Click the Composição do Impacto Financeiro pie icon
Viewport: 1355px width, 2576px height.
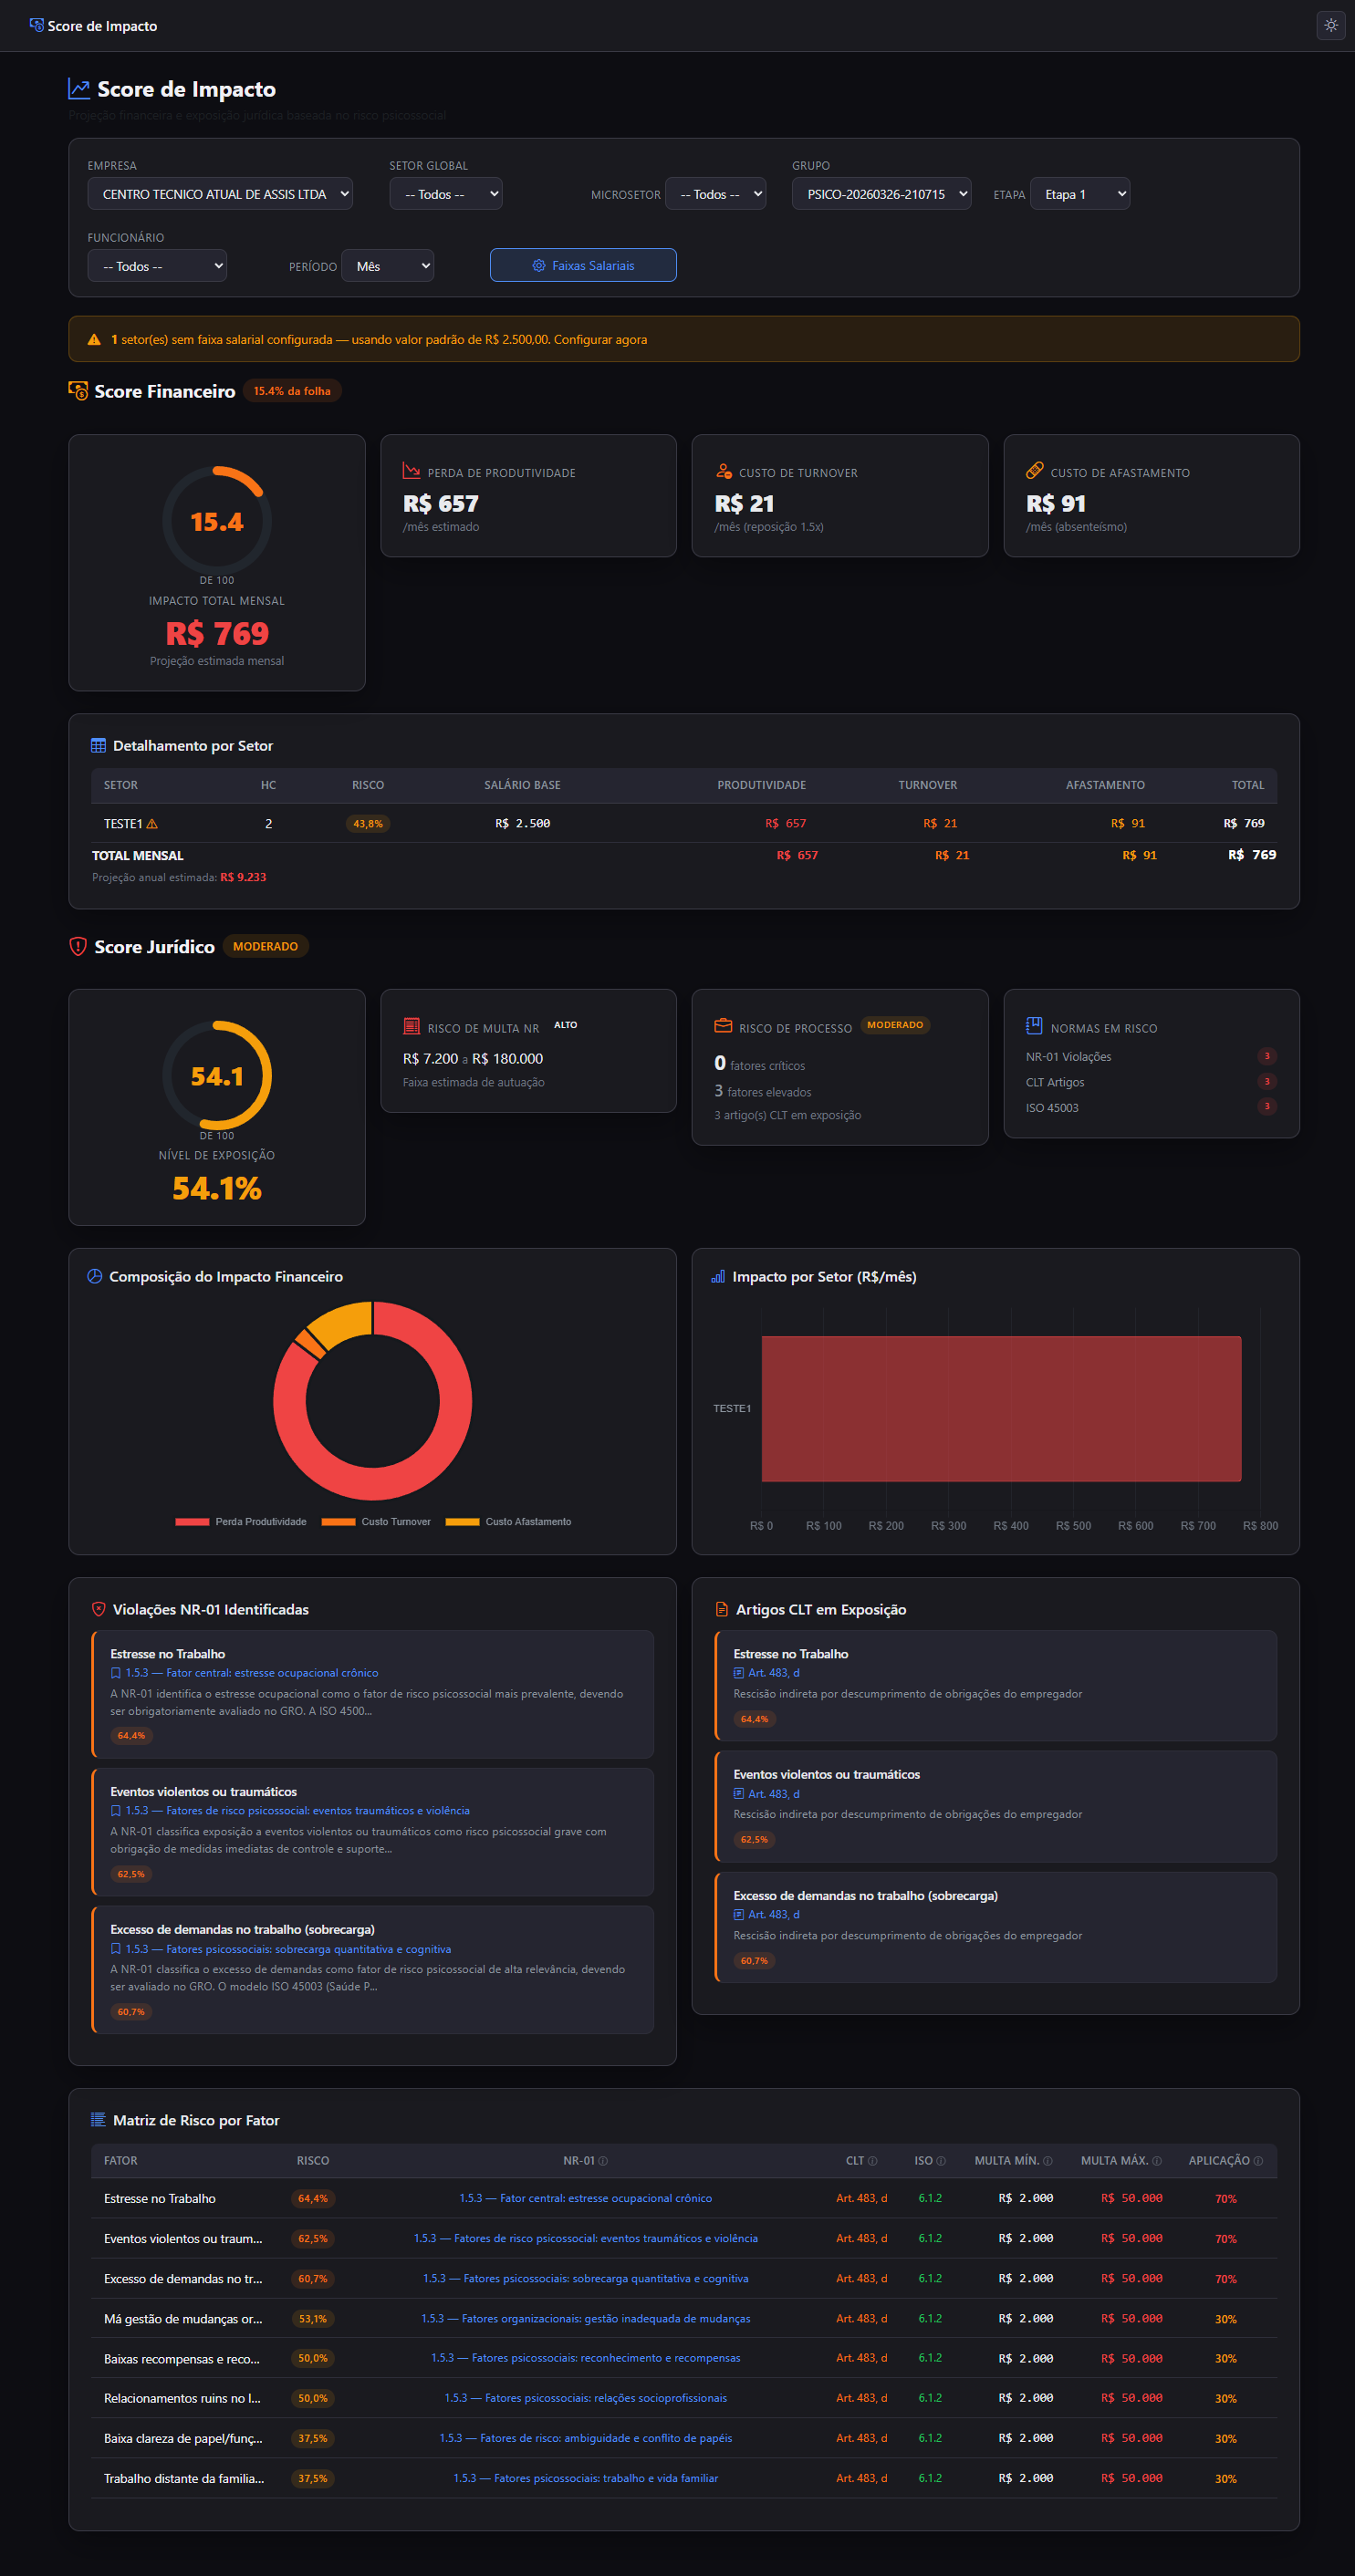pyautogui.click(x=95, y=1277)
